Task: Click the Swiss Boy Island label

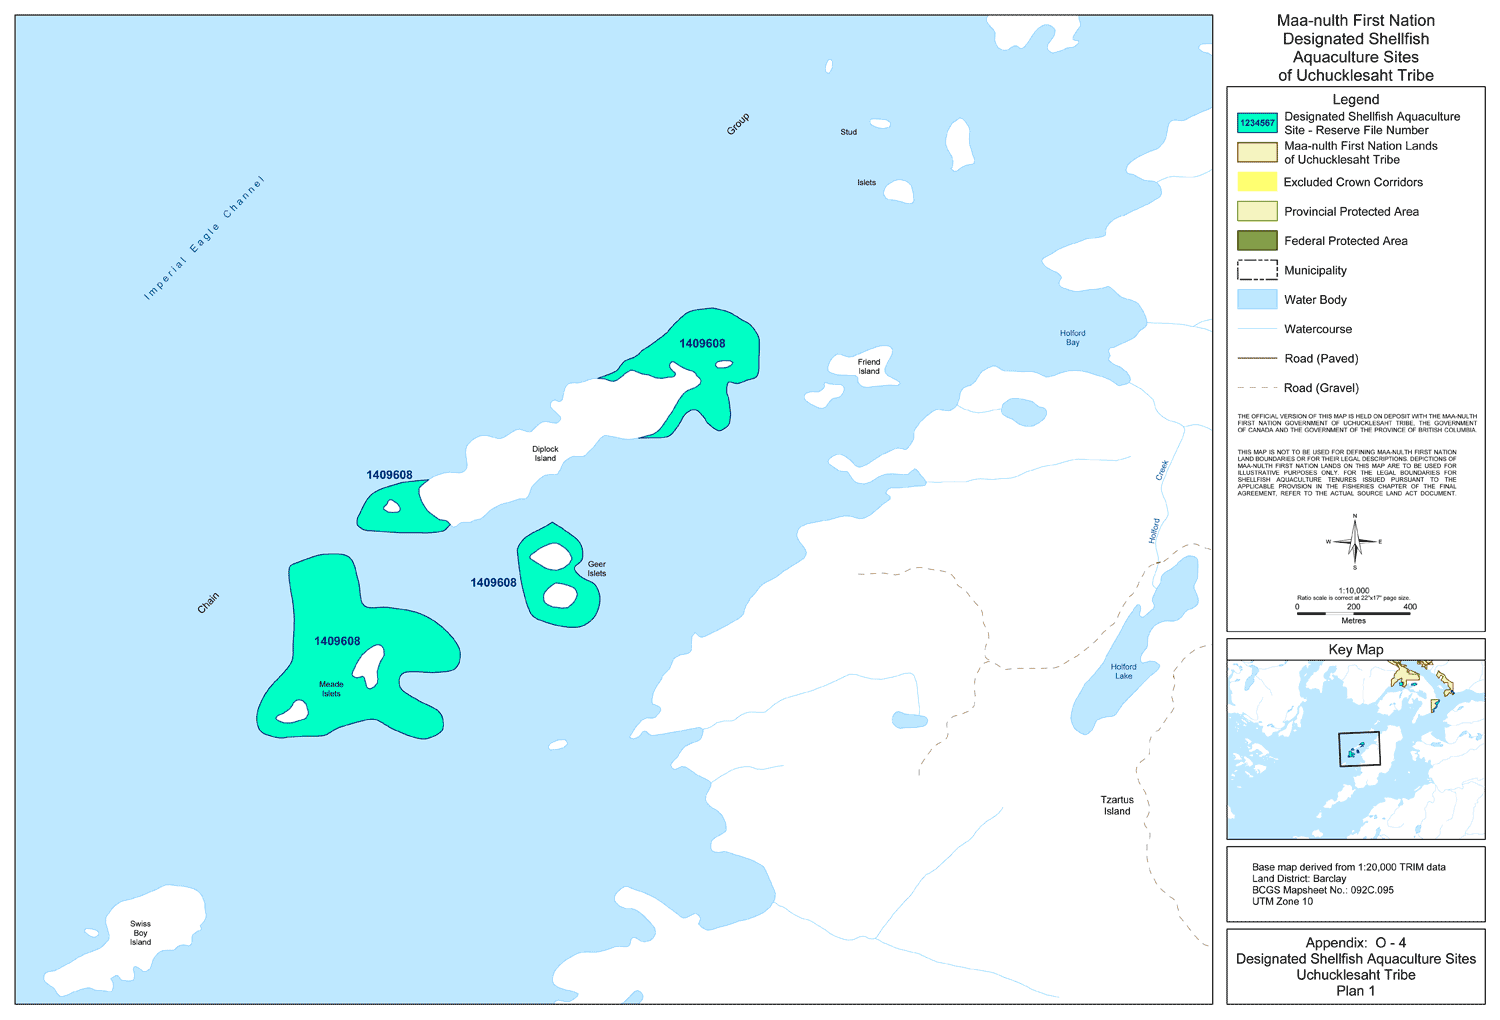Action: tap(140, 933)
